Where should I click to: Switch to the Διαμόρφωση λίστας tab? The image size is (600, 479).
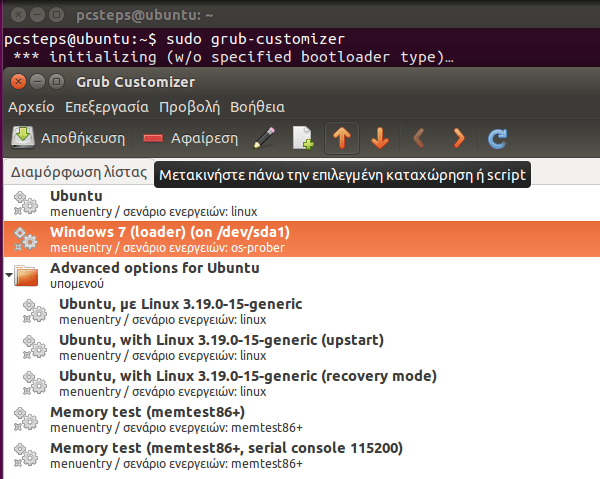(x=79, y=172)
